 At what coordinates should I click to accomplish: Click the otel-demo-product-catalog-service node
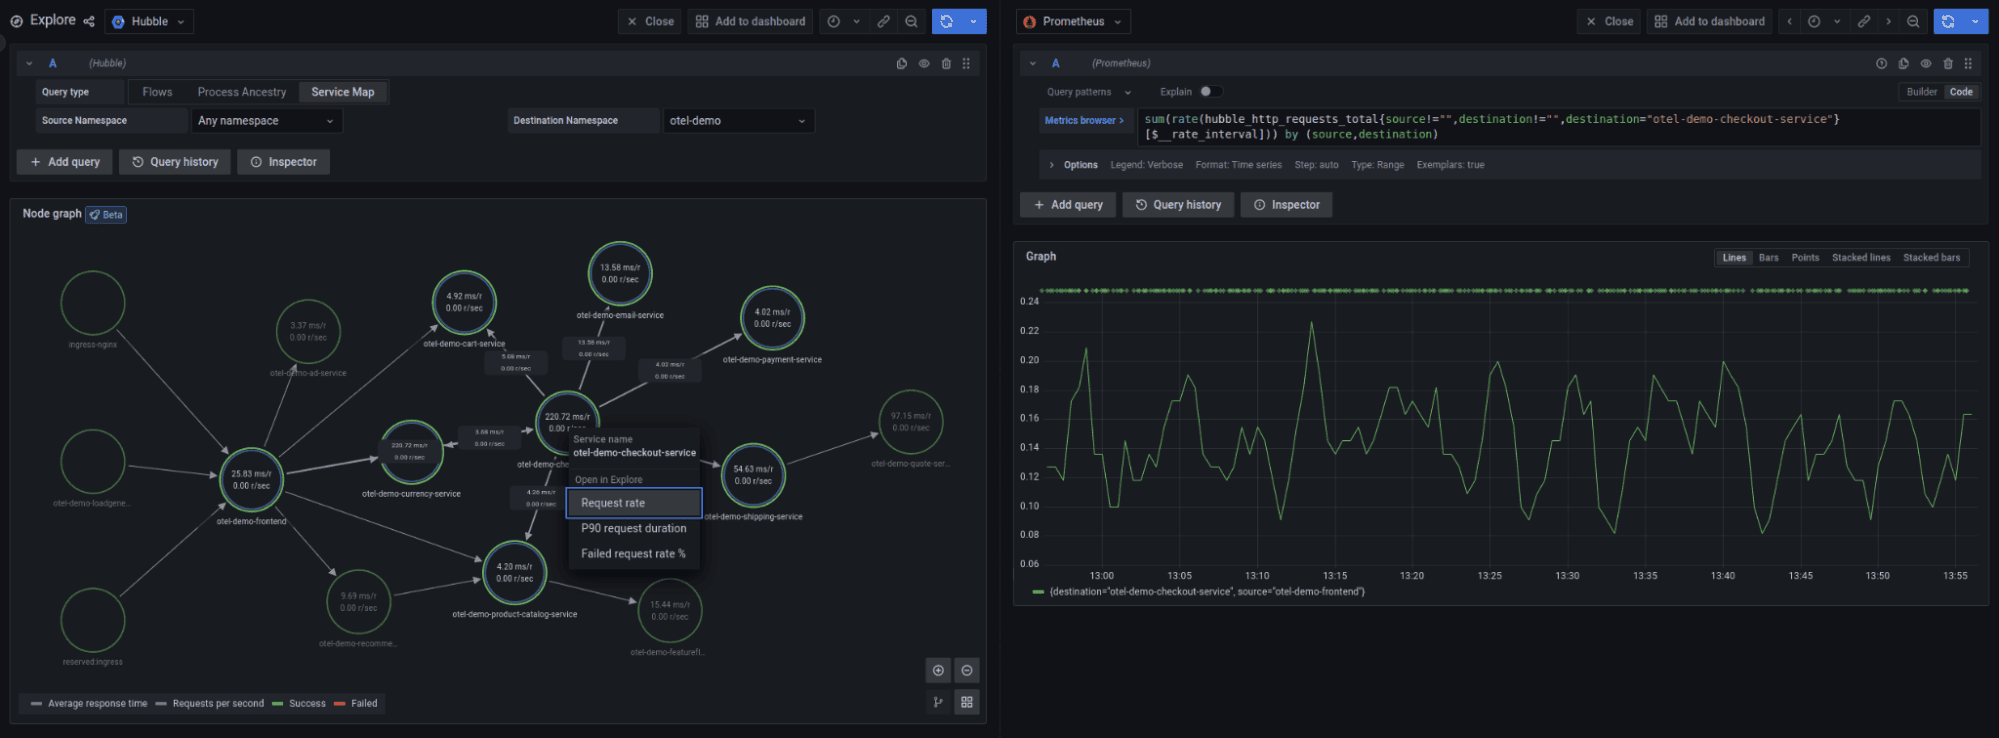(514, 573)
